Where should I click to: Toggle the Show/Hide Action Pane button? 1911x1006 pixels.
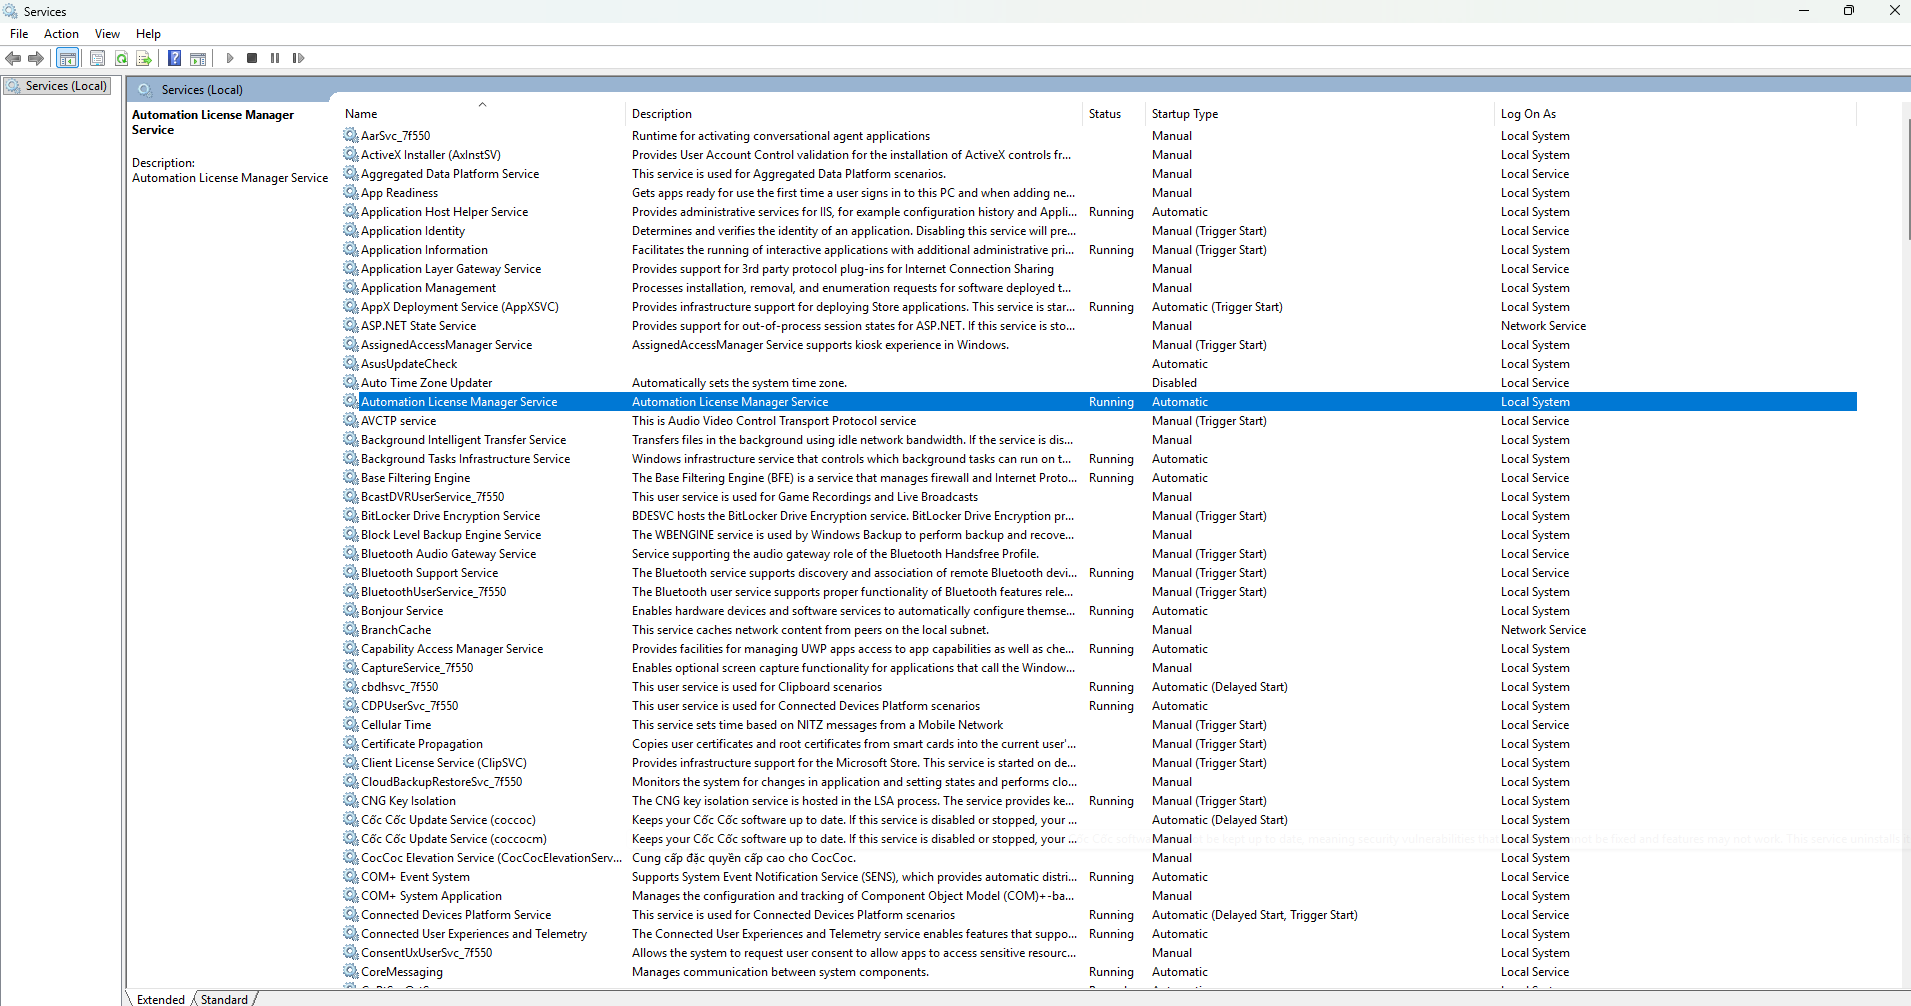pos(198,58)
